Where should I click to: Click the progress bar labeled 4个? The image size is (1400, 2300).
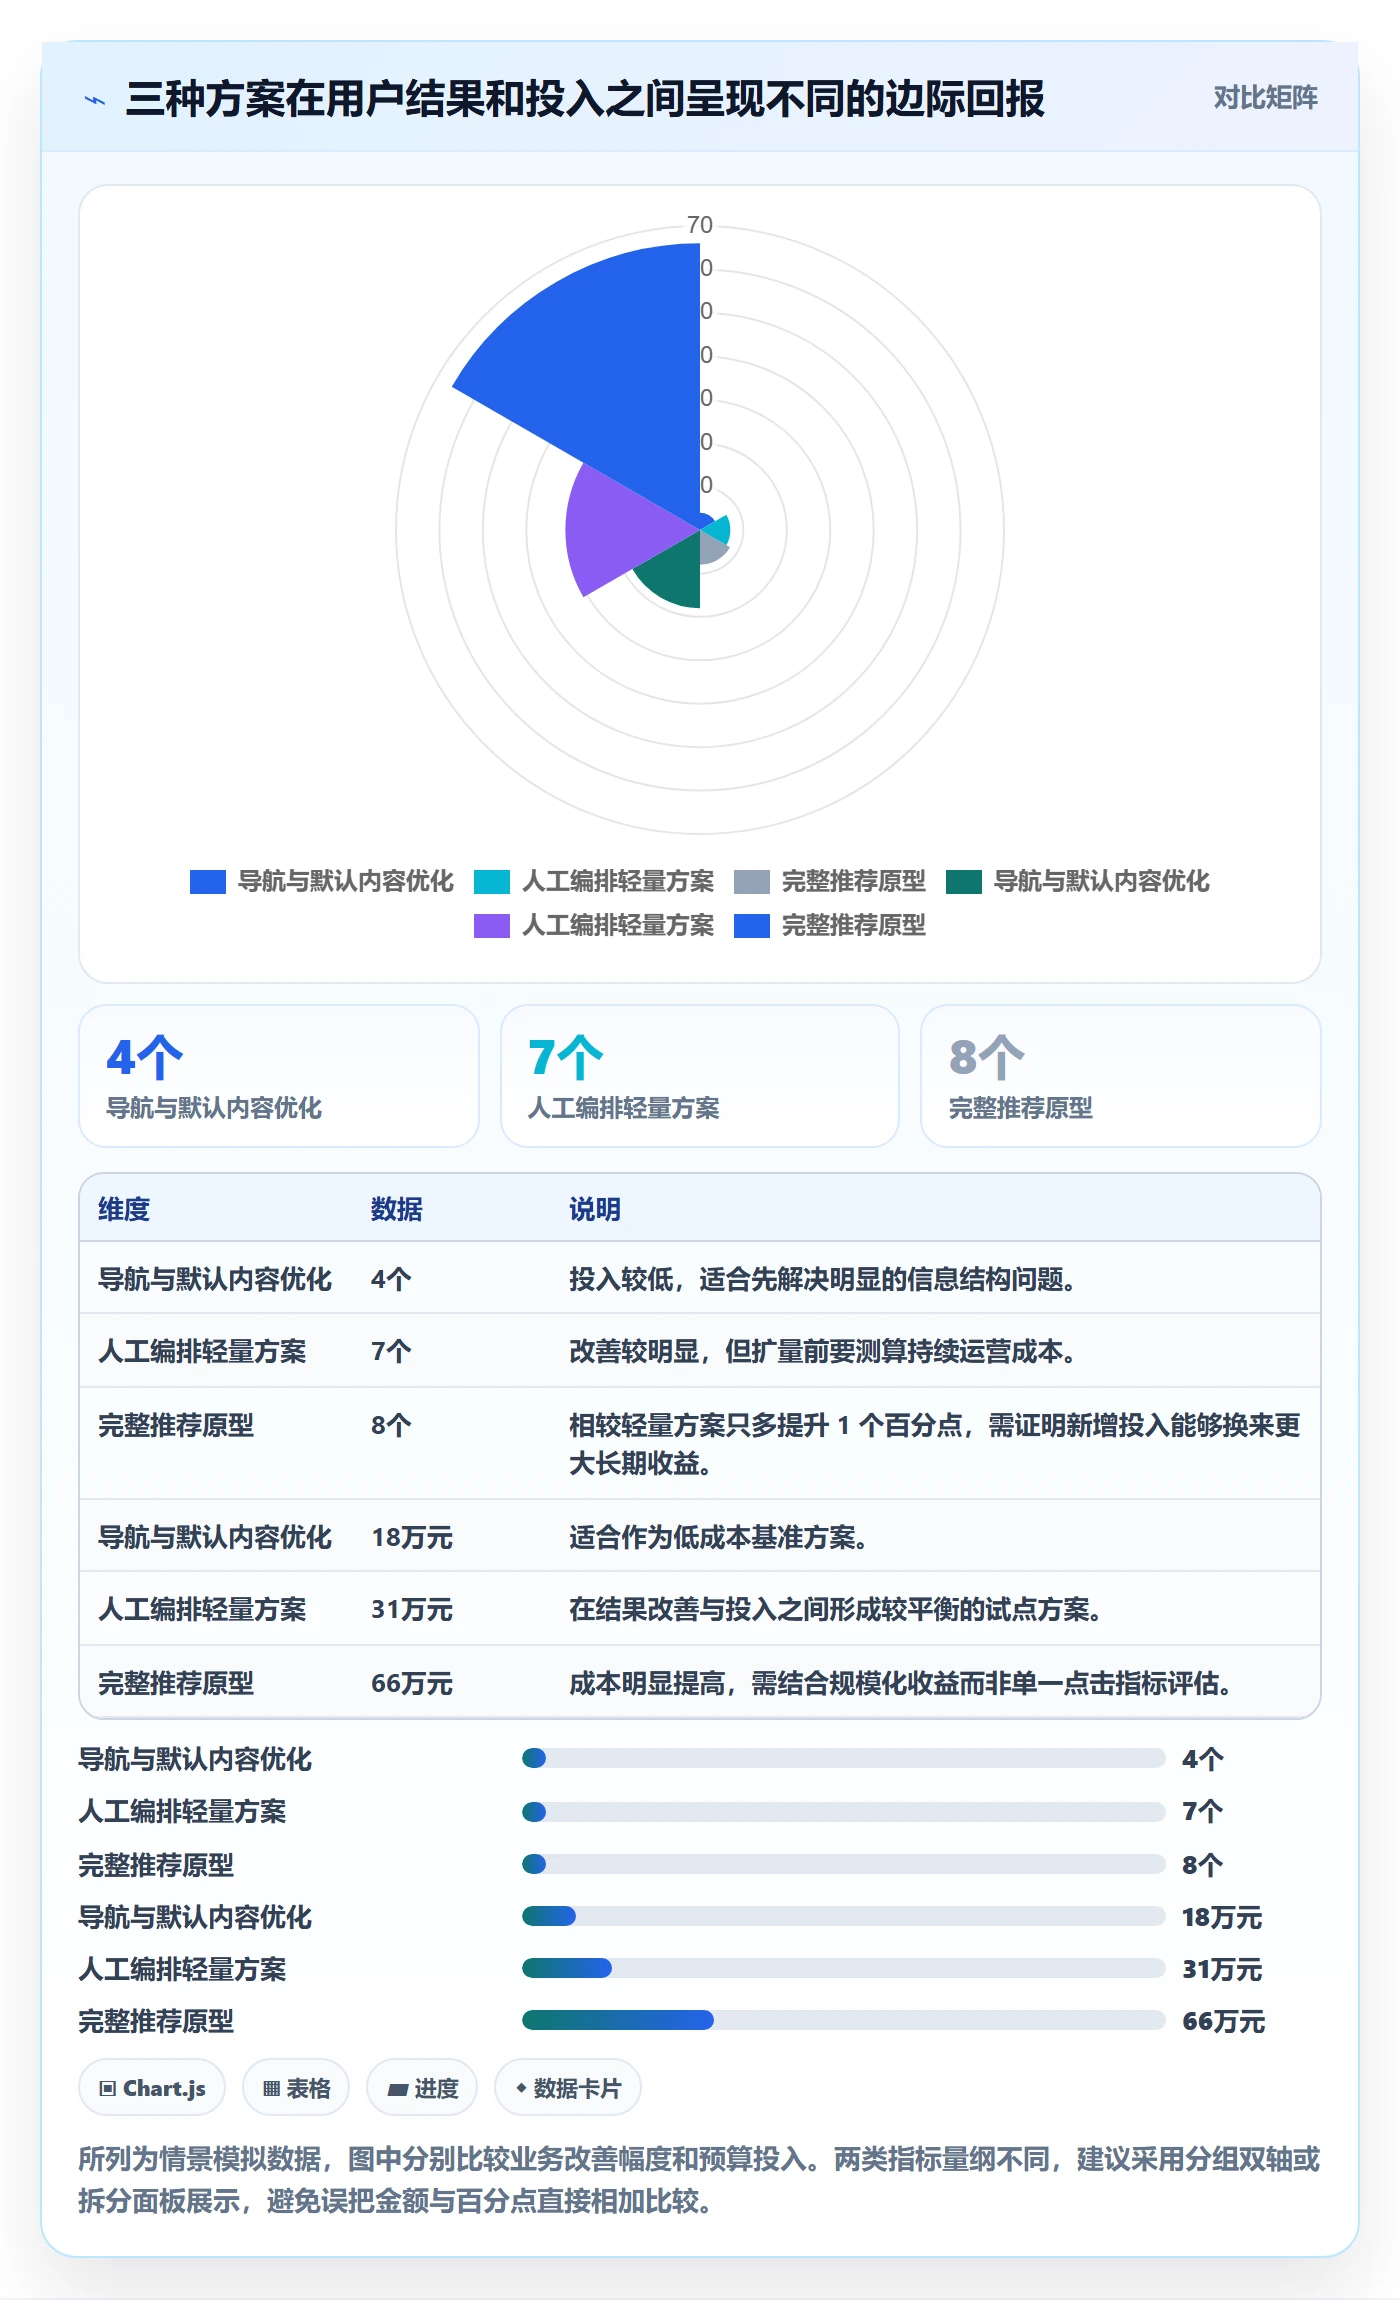pyautogui.click(x=843, y=1758)
